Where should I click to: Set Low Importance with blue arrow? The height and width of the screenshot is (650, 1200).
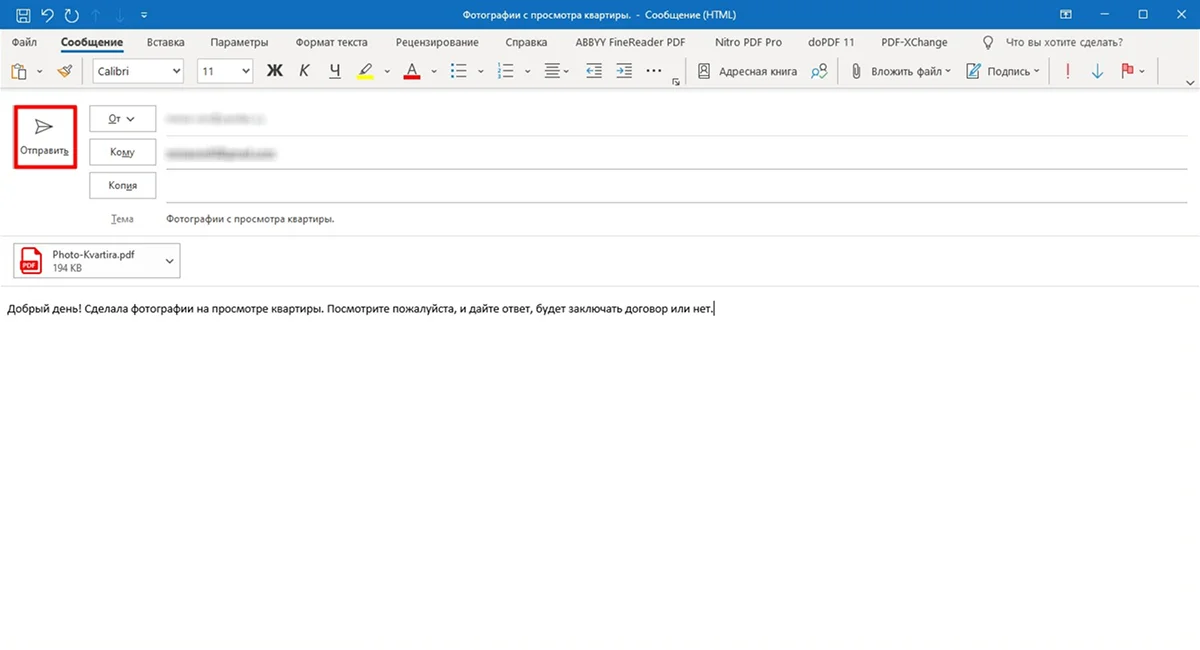(1097, 71)
